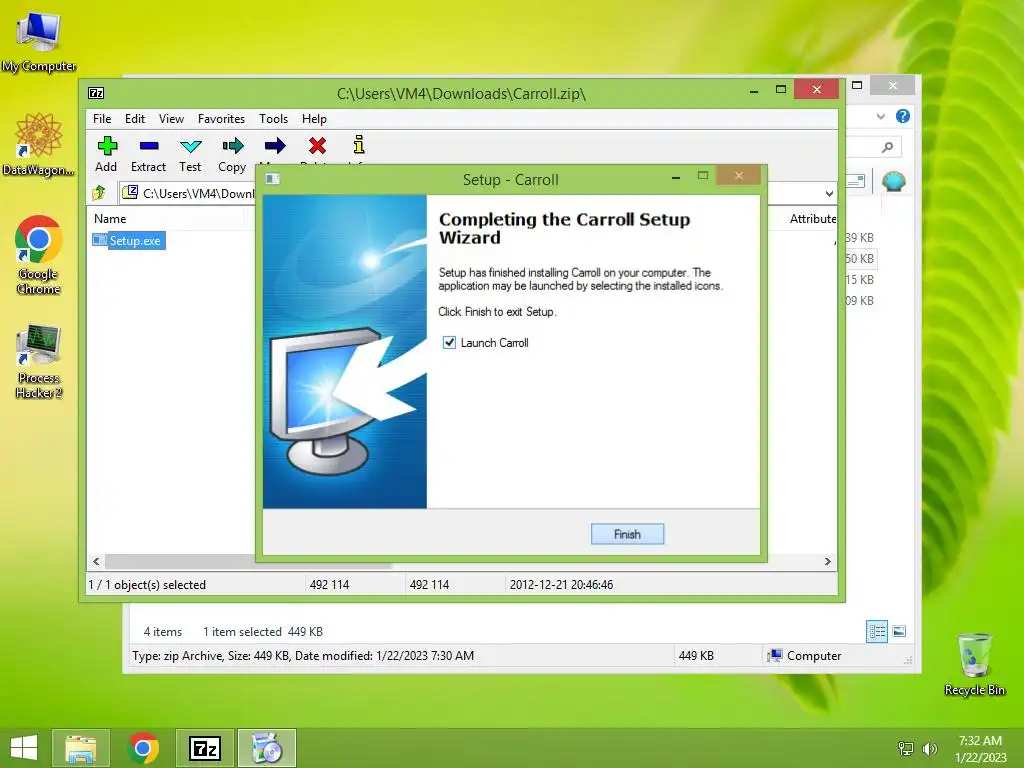Switch Explorer to details view icon
Screen dimensions: 1024x768
pos(877,632)
